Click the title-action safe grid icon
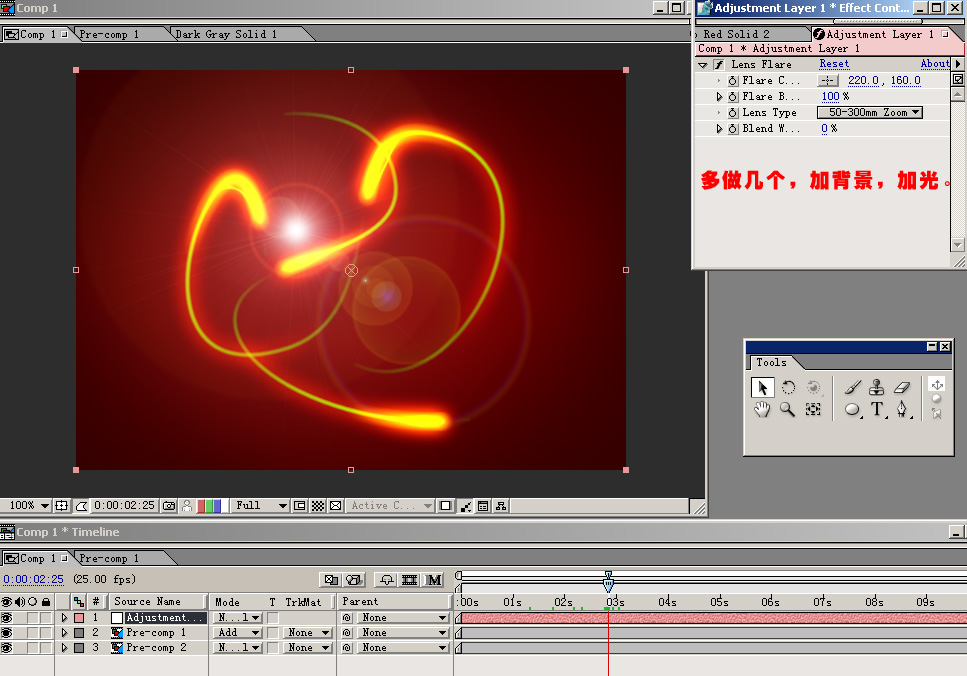Viewport: 967px width, 676px height. coord(62,506)
